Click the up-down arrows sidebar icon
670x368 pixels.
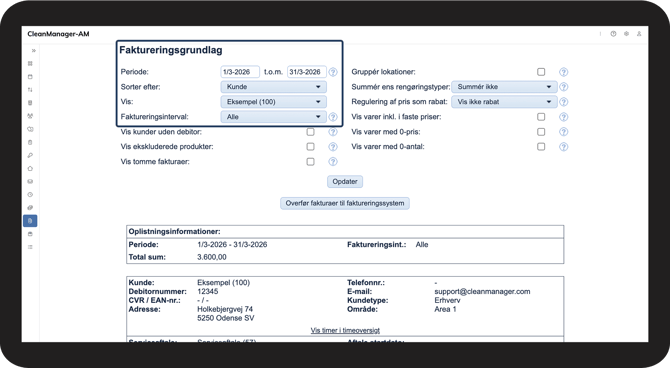point(30,90)
